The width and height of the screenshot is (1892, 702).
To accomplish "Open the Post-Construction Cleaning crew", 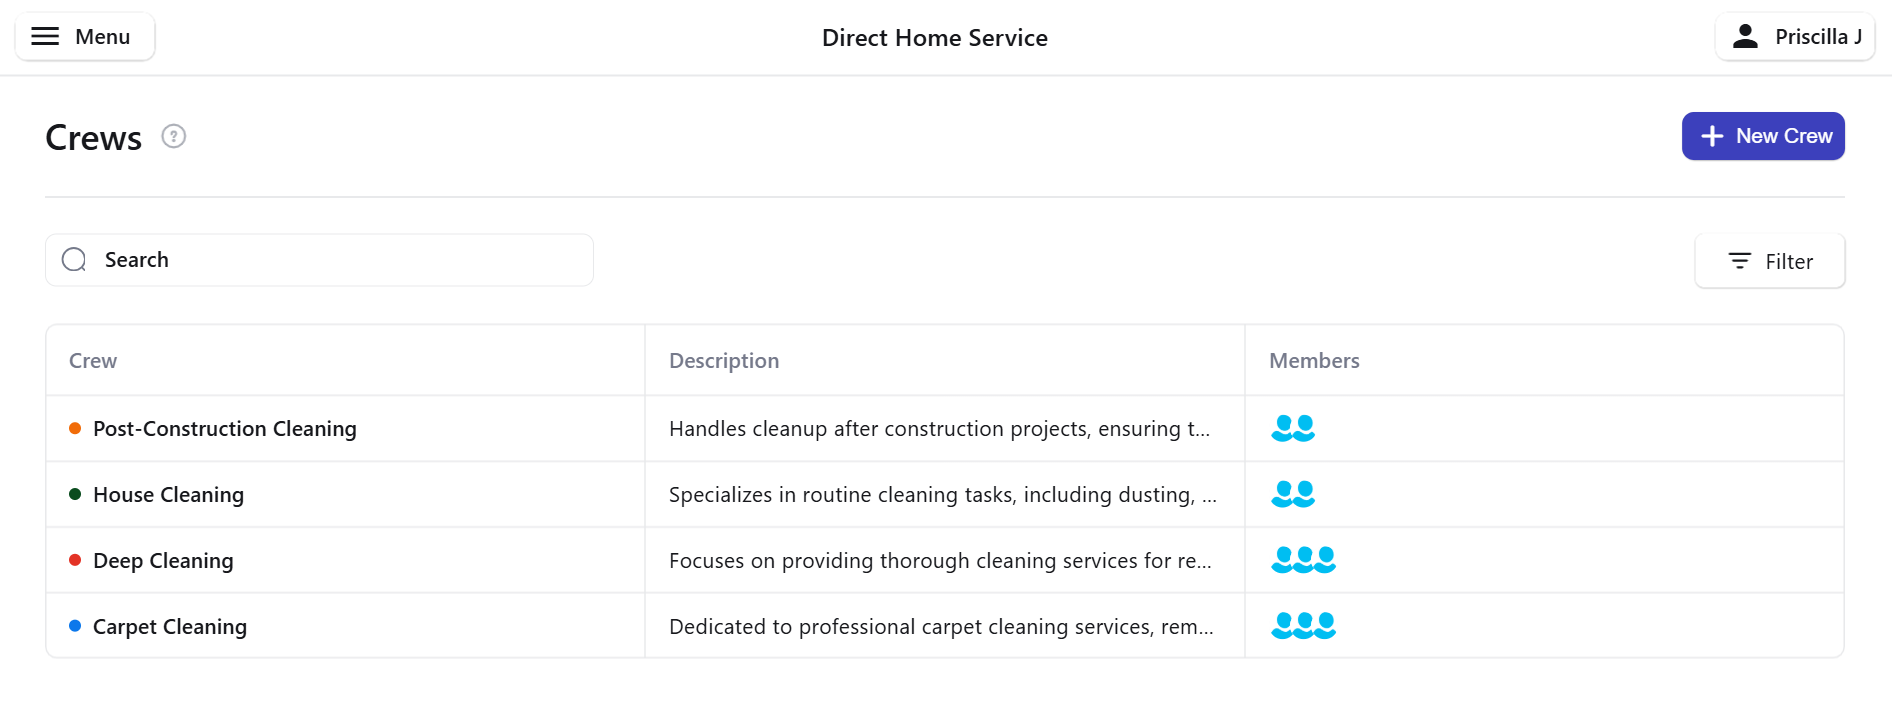I will coord(225,429).
